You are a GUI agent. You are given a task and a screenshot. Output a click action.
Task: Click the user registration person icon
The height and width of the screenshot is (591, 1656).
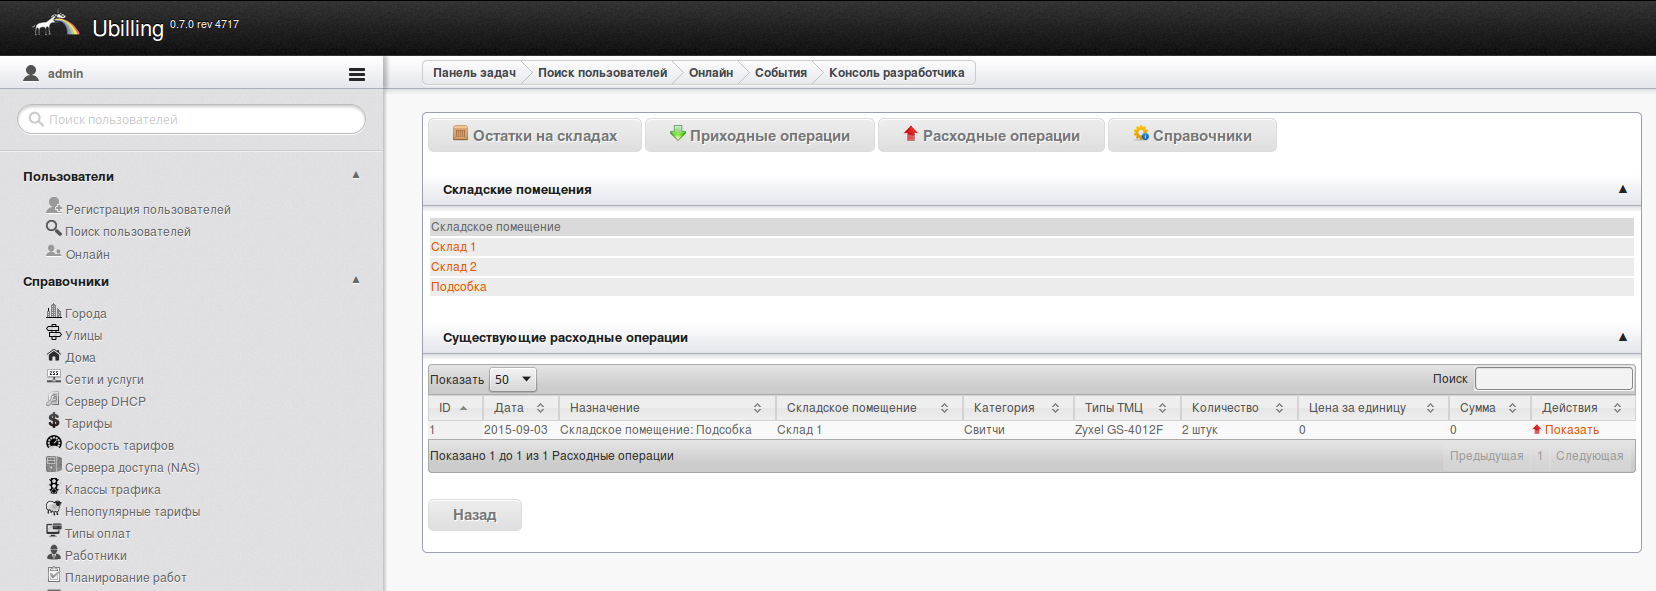point(54,206)
